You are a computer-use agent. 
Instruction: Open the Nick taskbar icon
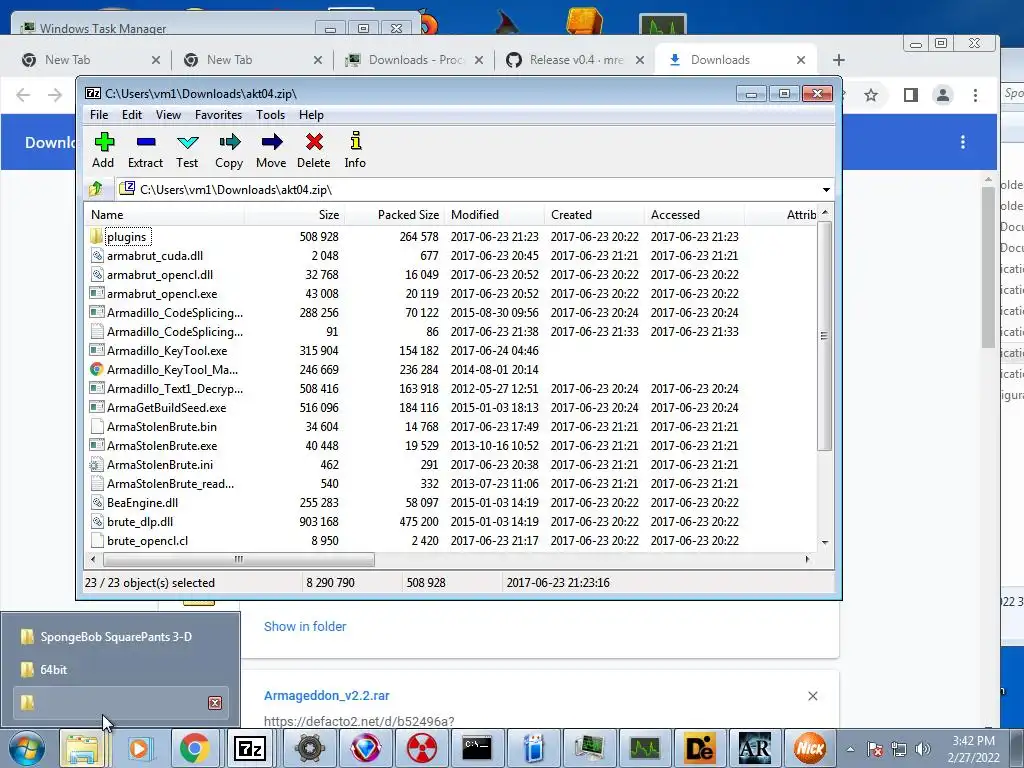[x=810, y=748]
